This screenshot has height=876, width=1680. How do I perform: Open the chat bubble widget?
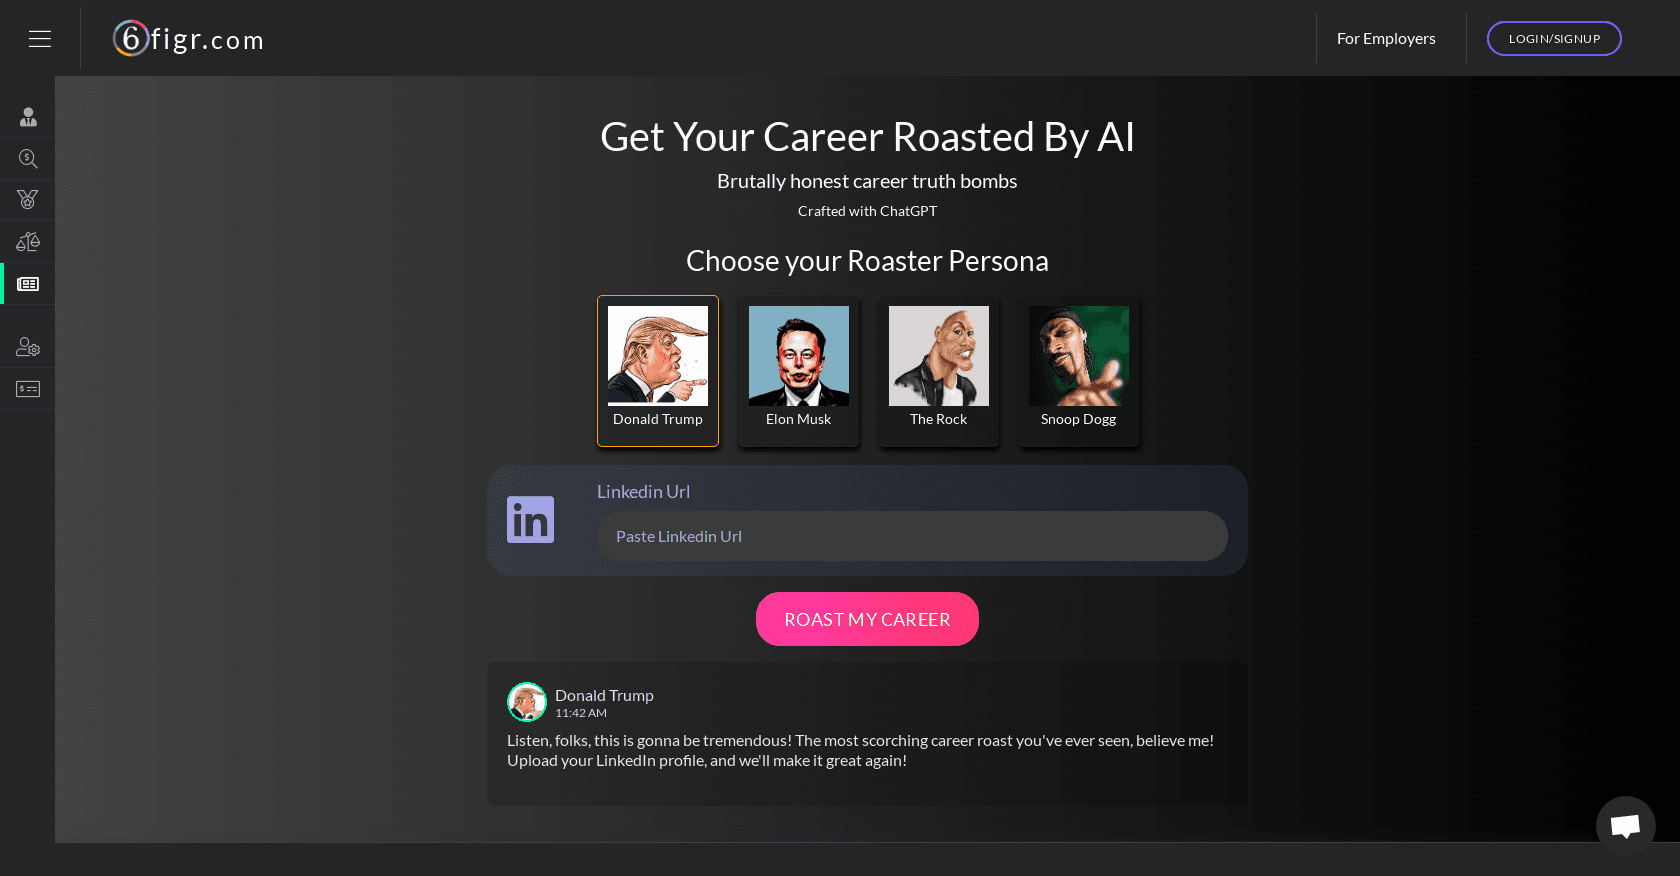pos(1625,825)
